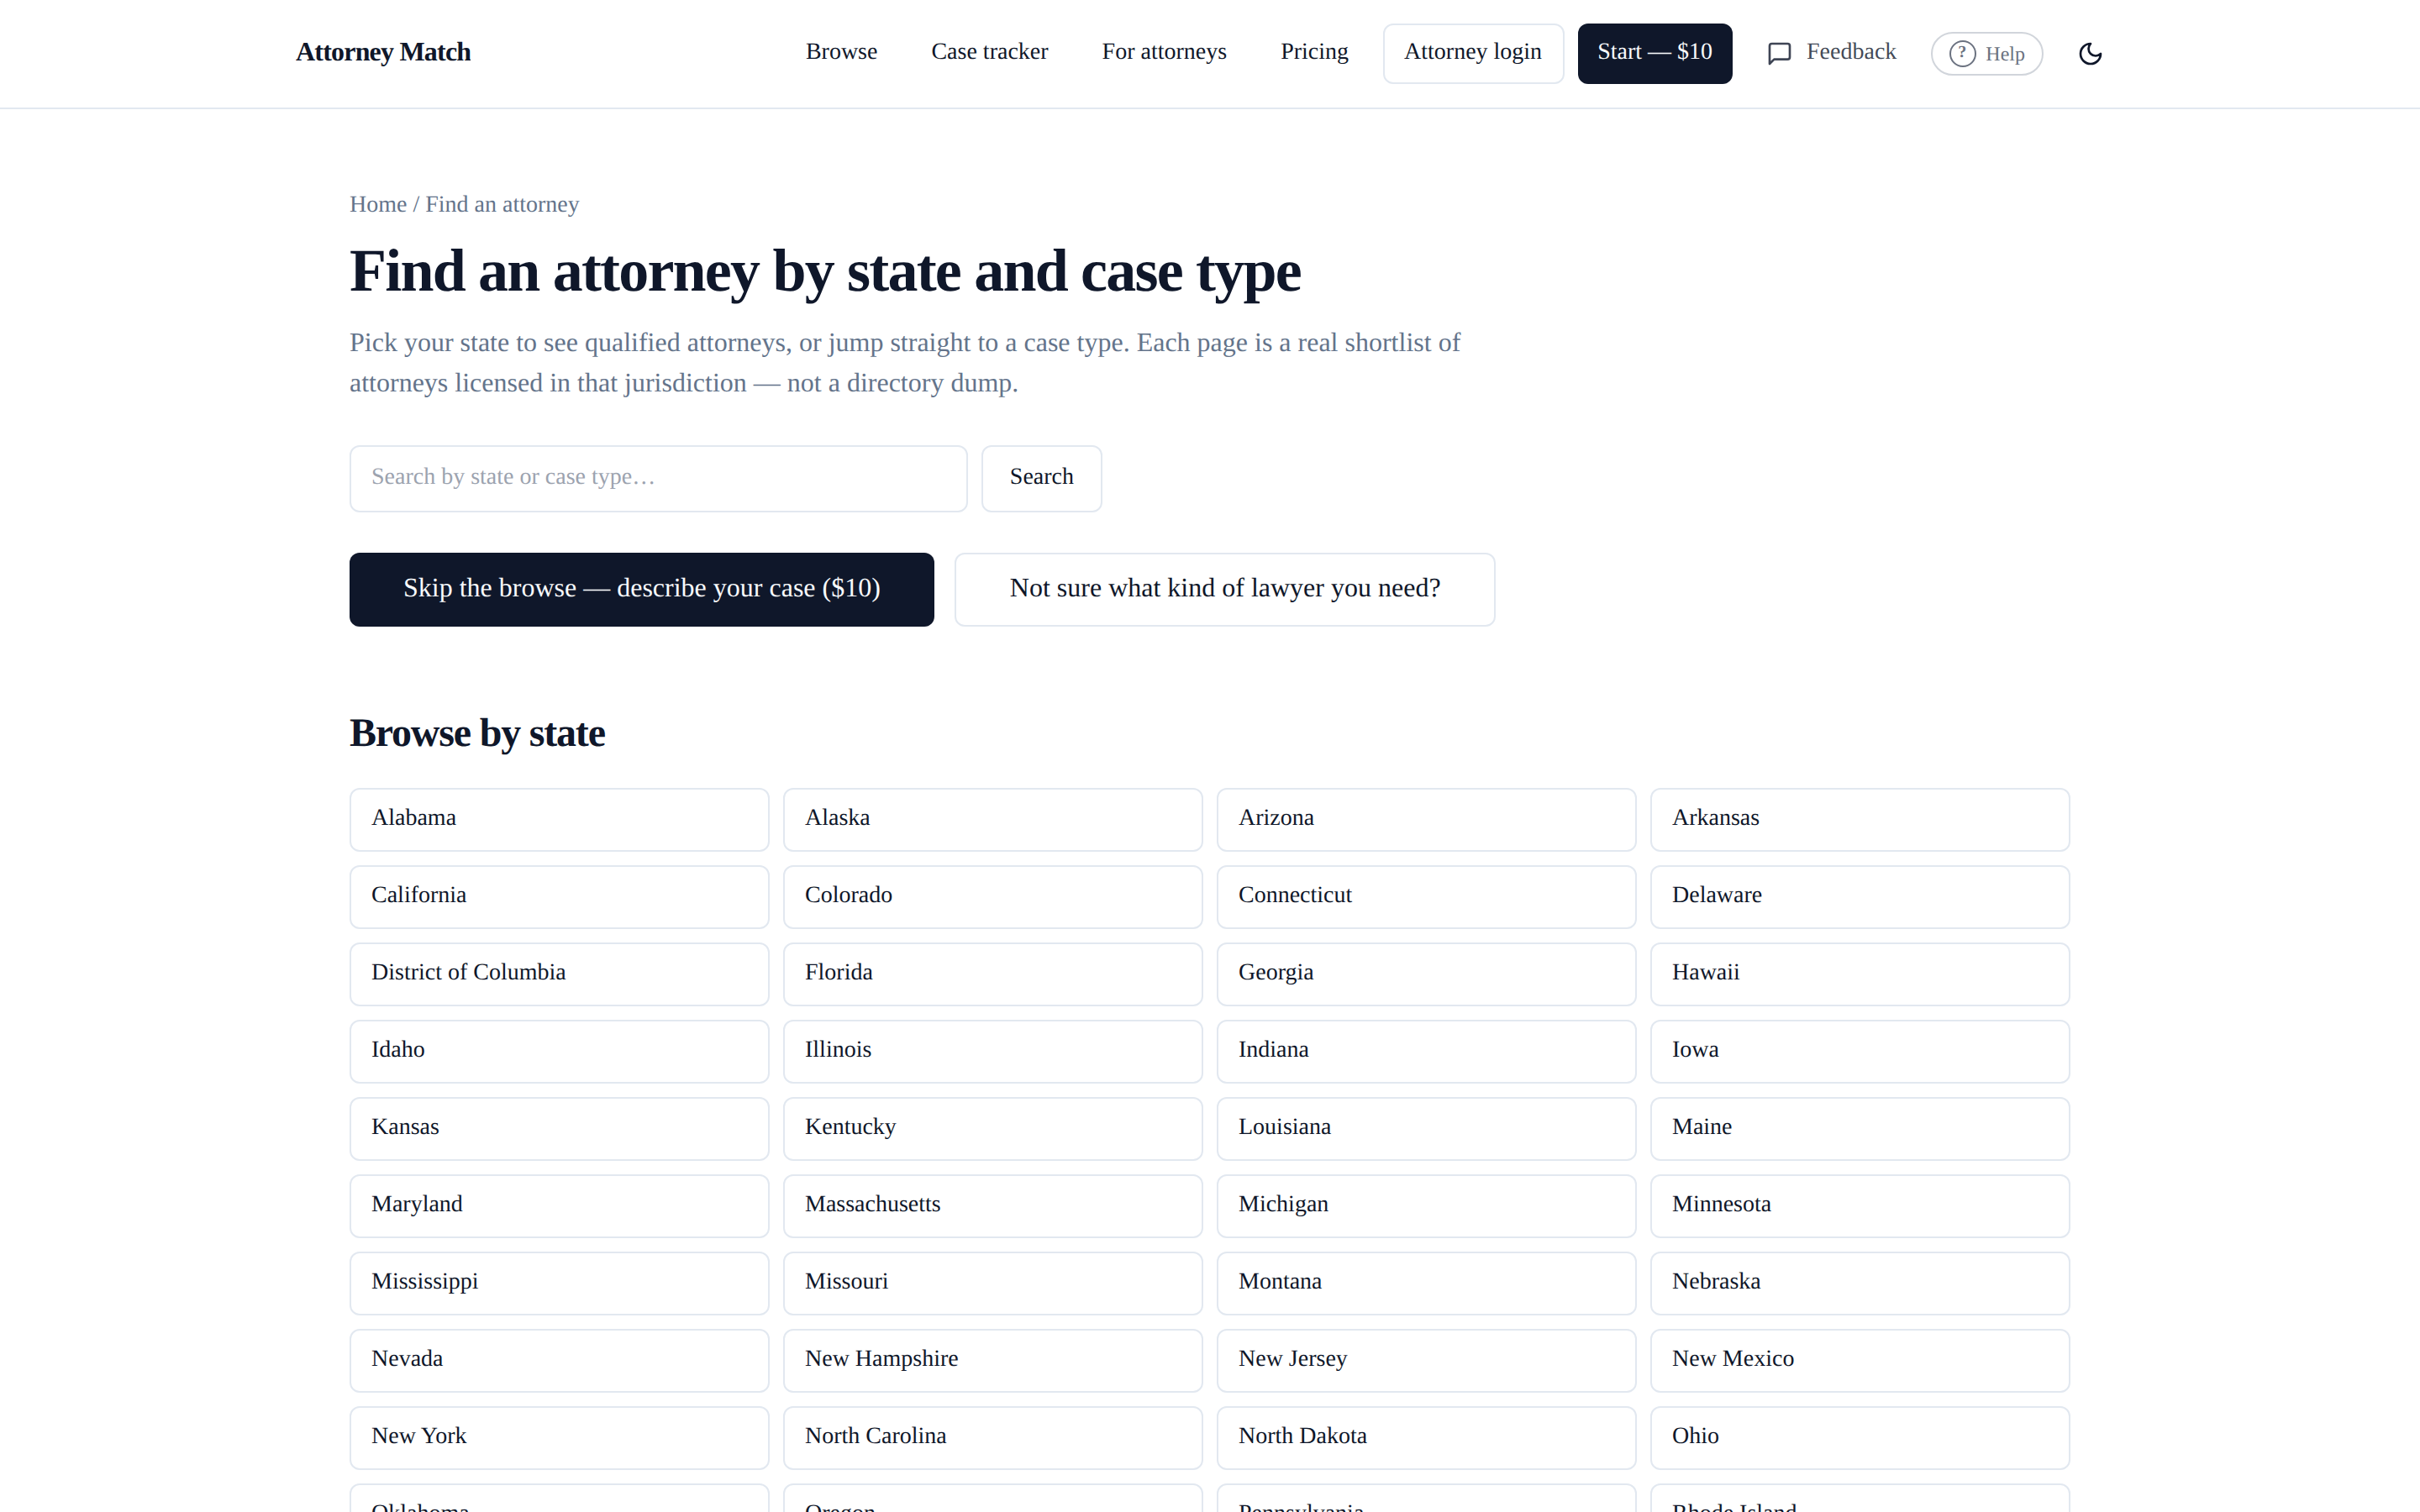The width and height of the screenshot is (2420, 1512).
Task: Open Minnesota in the state grid
Action: point(1859,1206)
